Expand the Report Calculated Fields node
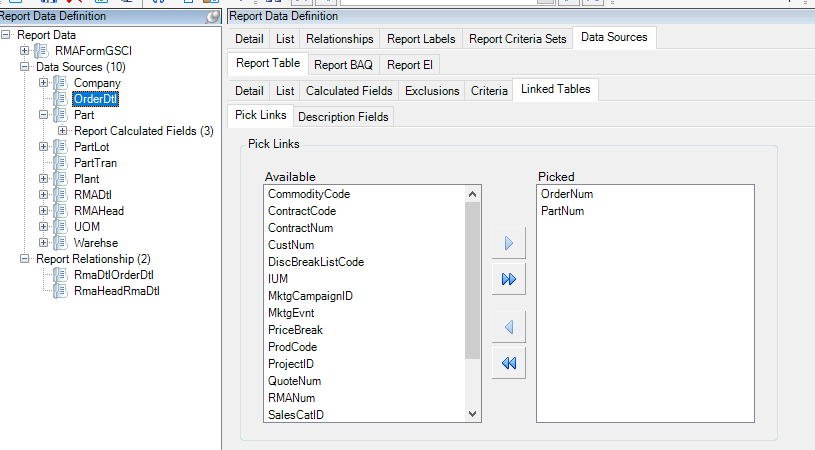 click(63, 131)
